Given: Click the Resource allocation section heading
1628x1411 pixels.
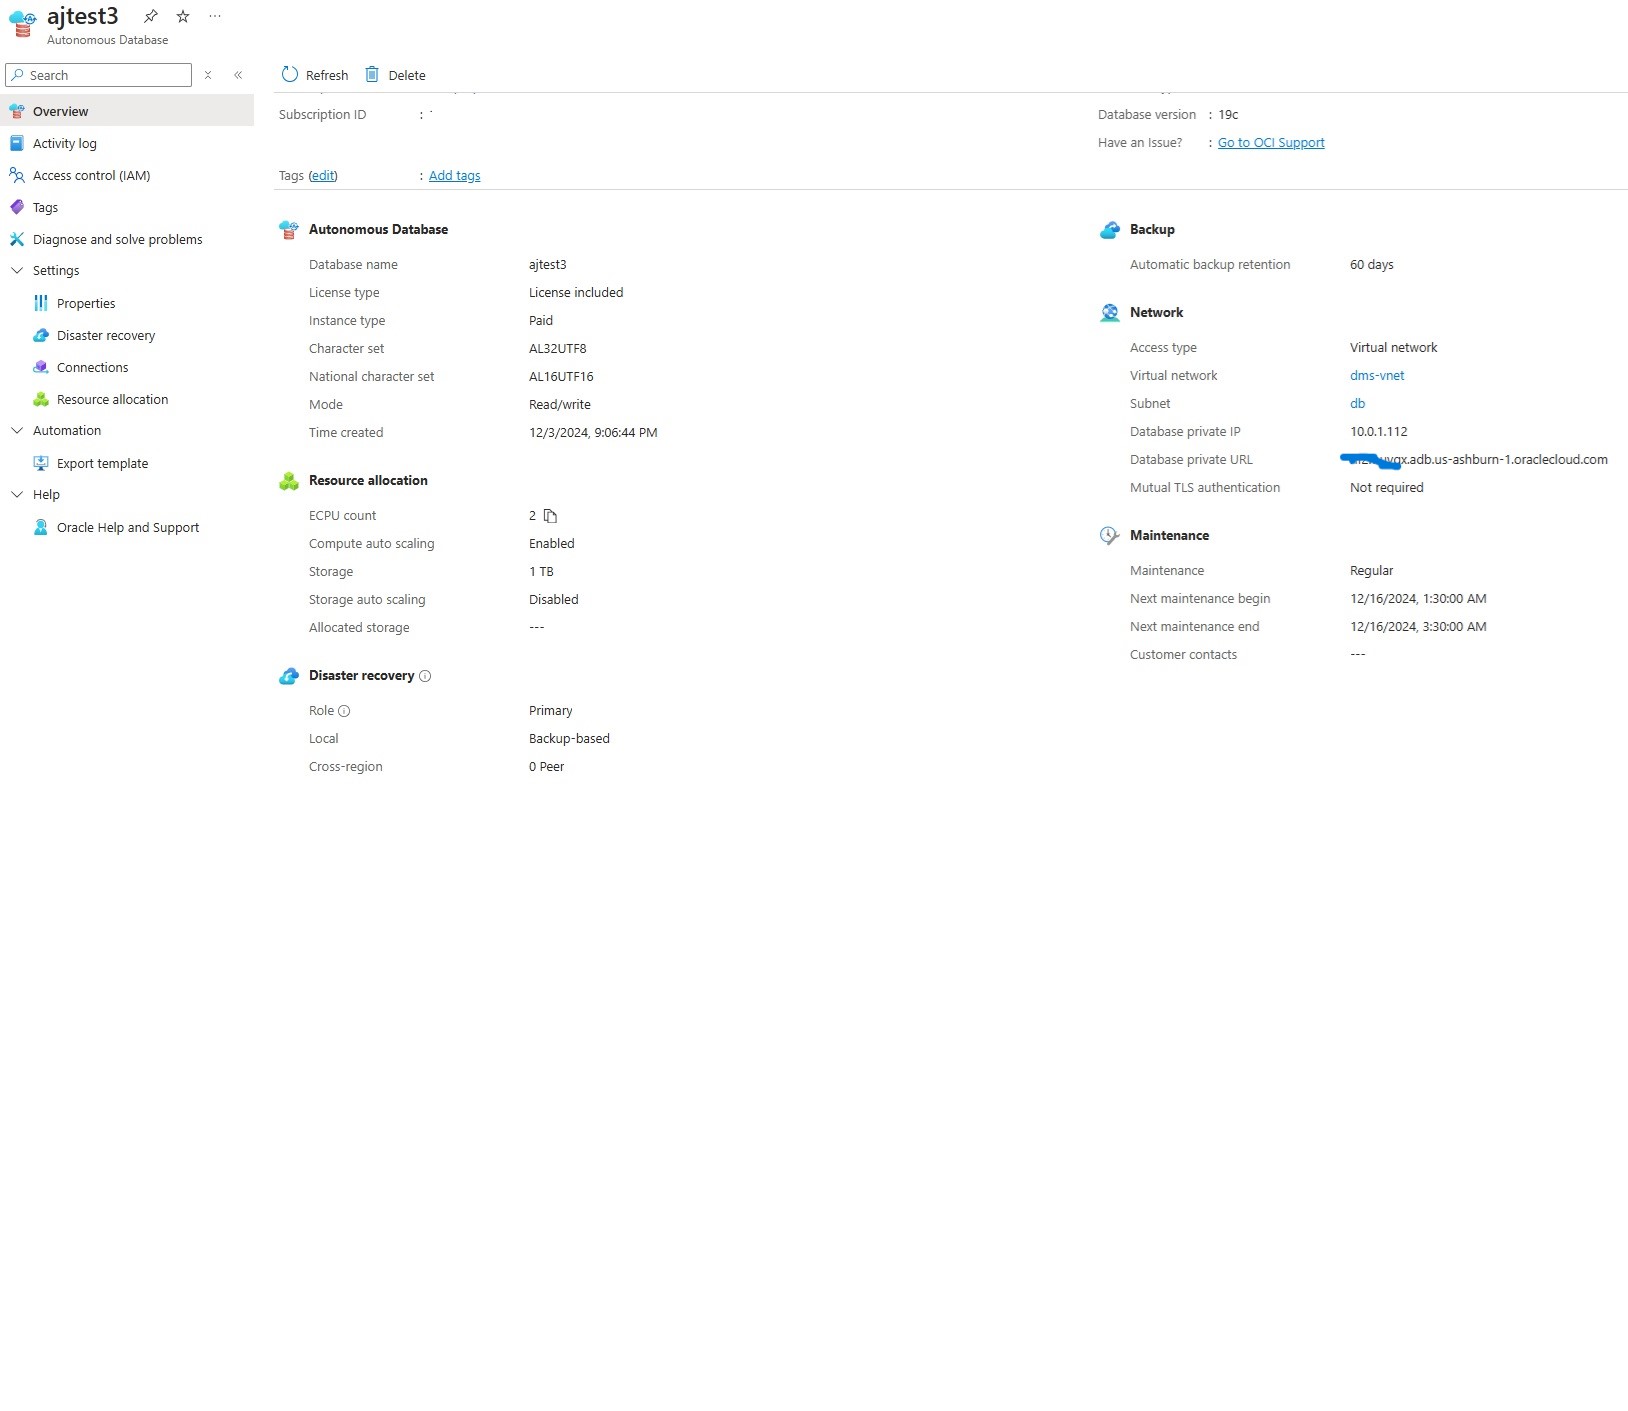Looking at the screenshot, I should pyautogui.click(x=368, y=481).
